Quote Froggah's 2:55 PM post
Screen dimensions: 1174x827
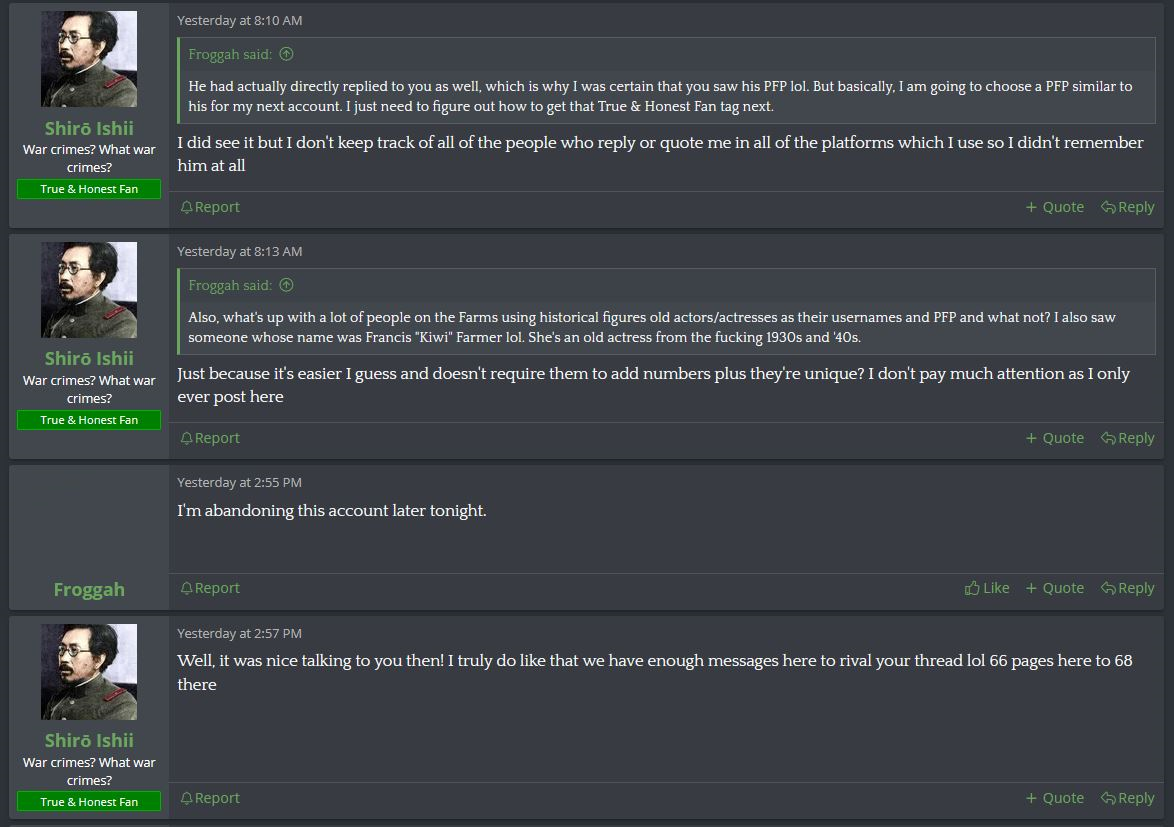[x=1055, y=588]
